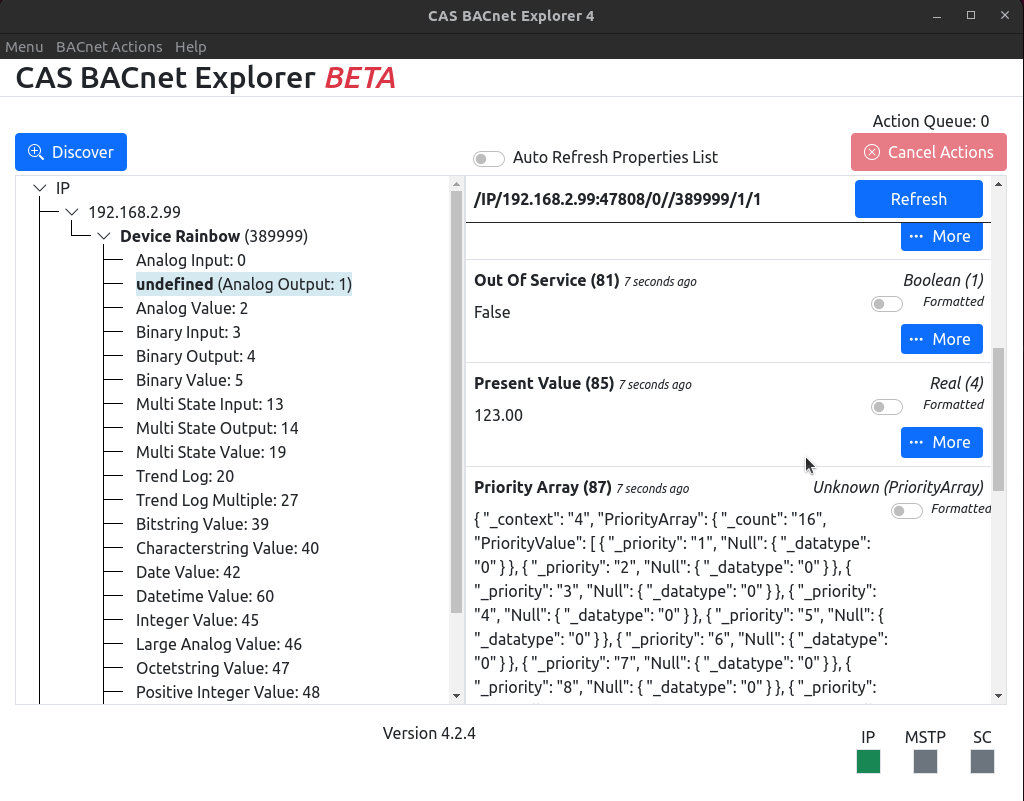Select Binary Output: 4 in tree

[195, 356]
